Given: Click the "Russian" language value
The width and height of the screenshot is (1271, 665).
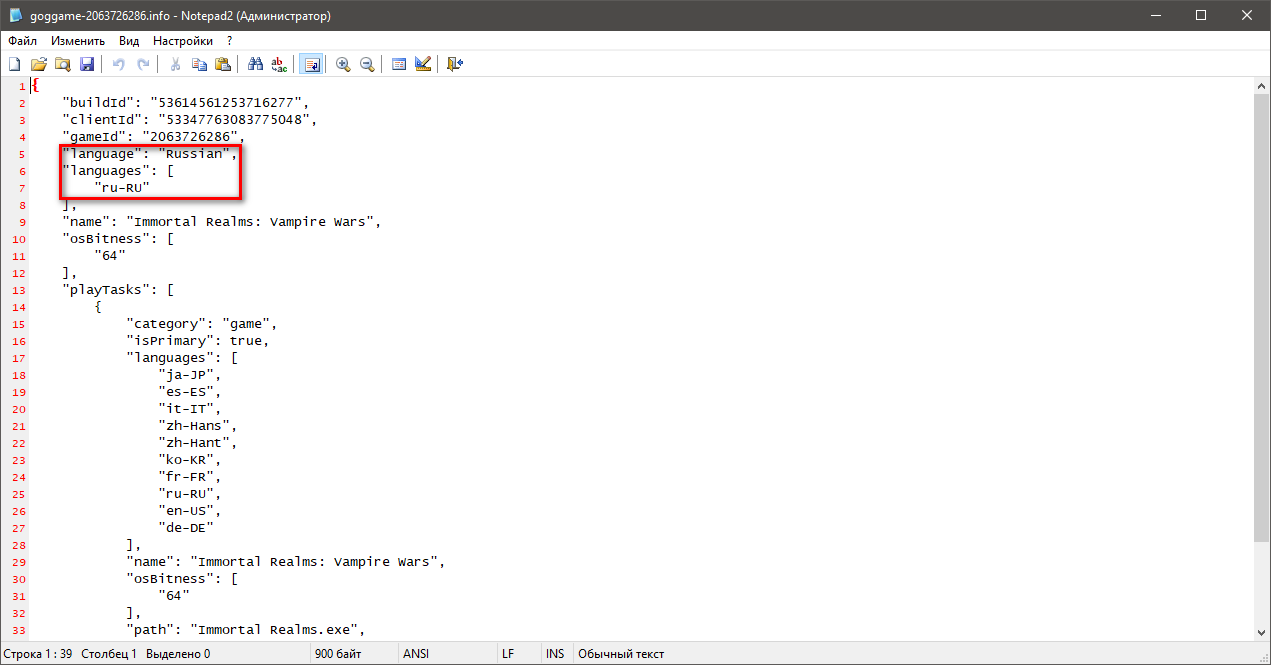Looking at the screenshot, I should (195, 153).
